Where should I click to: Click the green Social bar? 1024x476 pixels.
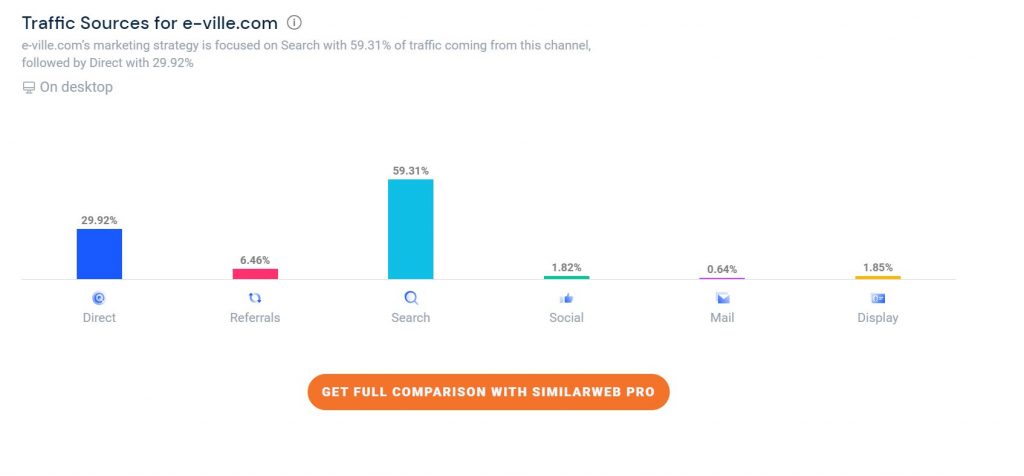click(x=566, y=277)
